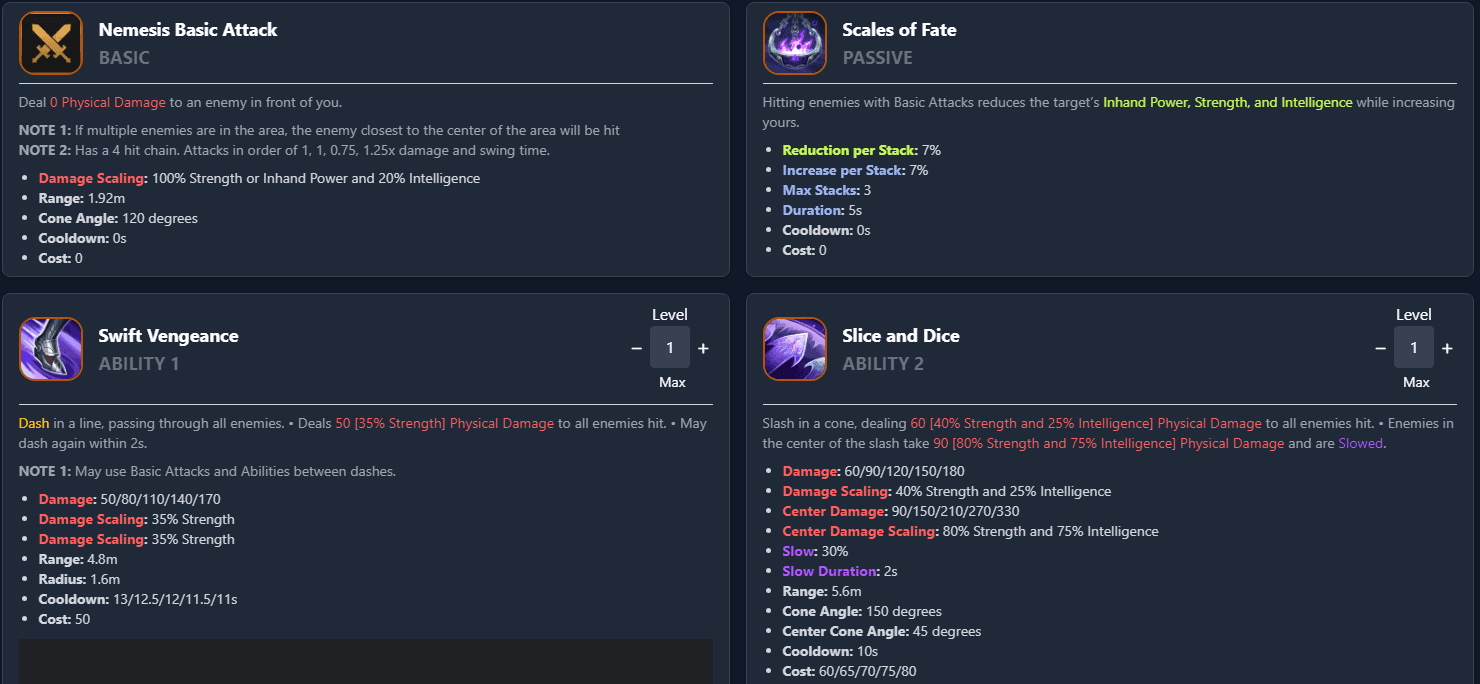This screenshot has width=1480, height=684.
Task: Click the Nemesis Basic Attack title
Action: (x=188, y=30)
